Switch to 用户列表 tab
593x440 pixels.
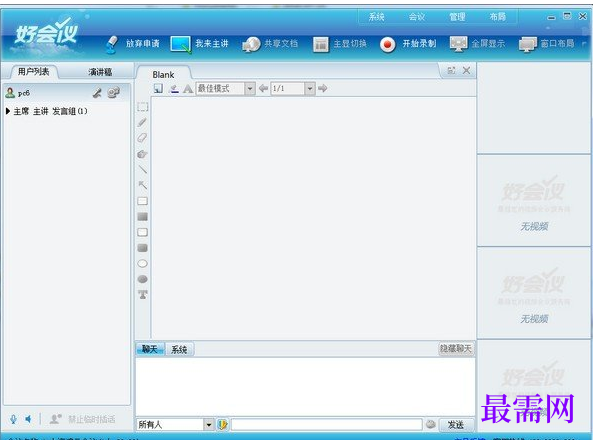pyautogui.click(x=33, y=72)
